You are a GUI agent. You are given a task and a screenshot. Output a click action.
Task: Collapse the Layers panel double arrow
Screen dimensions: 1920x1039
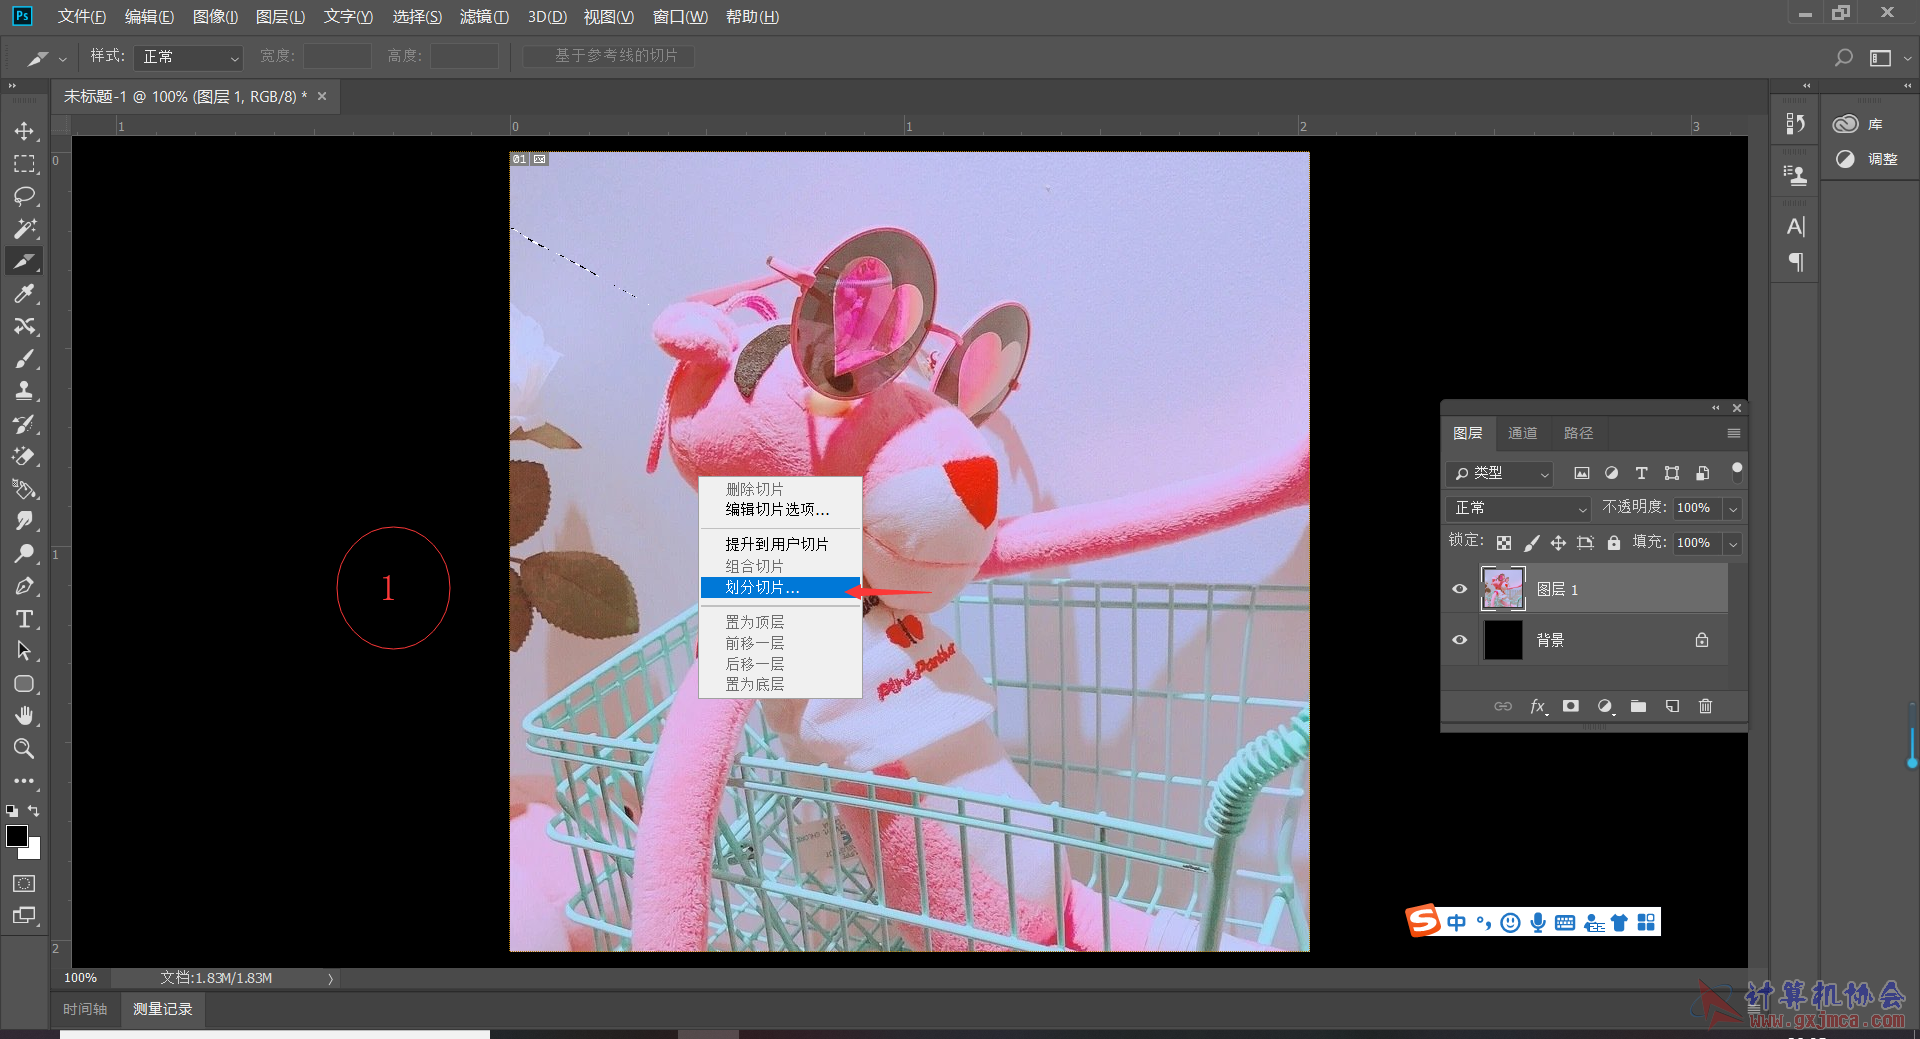coord(1716,408)
